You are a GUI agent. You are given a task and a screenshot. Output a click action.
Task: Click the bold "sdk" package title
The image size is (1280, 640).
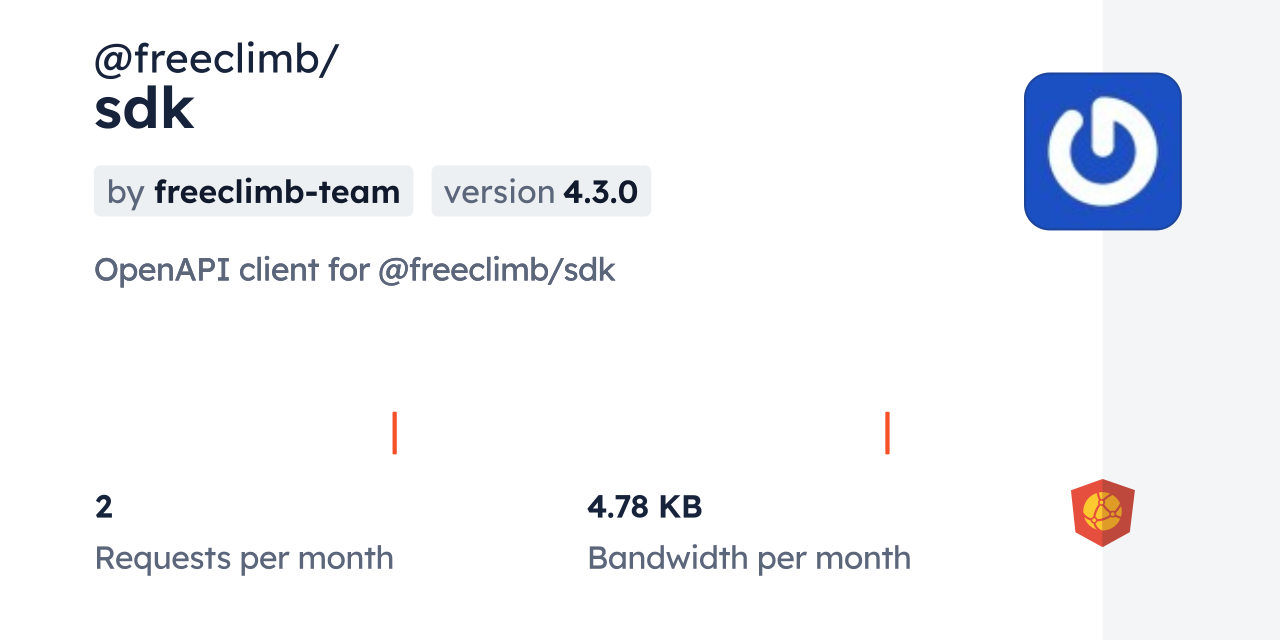(144, 111)
